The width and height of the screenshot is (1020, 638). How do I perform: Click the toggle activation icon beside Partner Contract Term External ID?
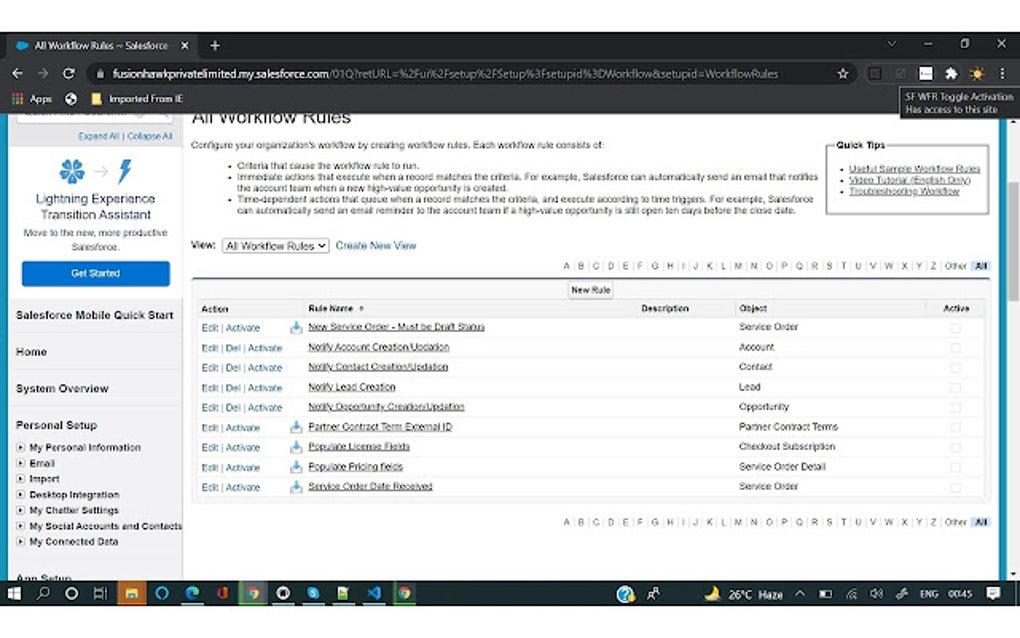295,427
